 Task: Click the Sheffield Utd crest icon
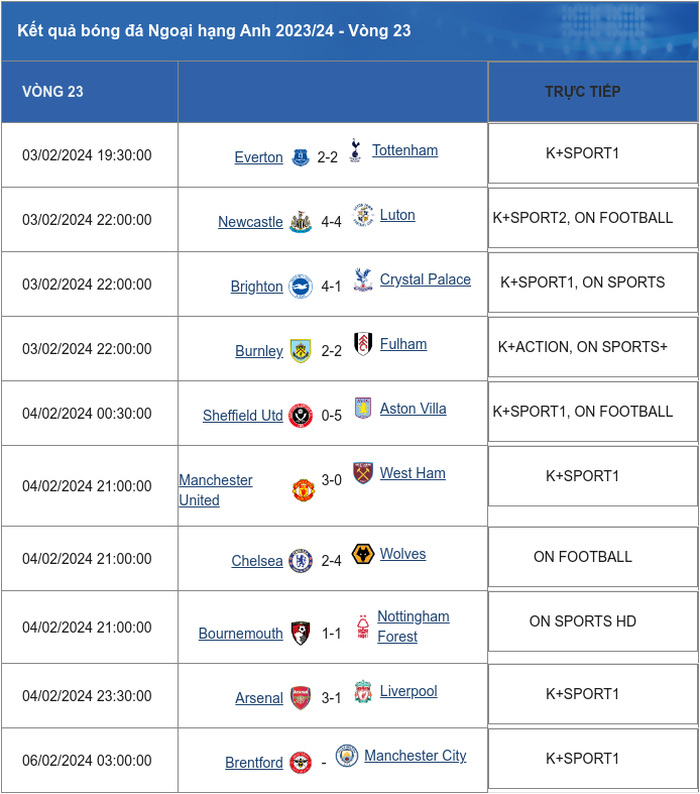coord(300,416)
